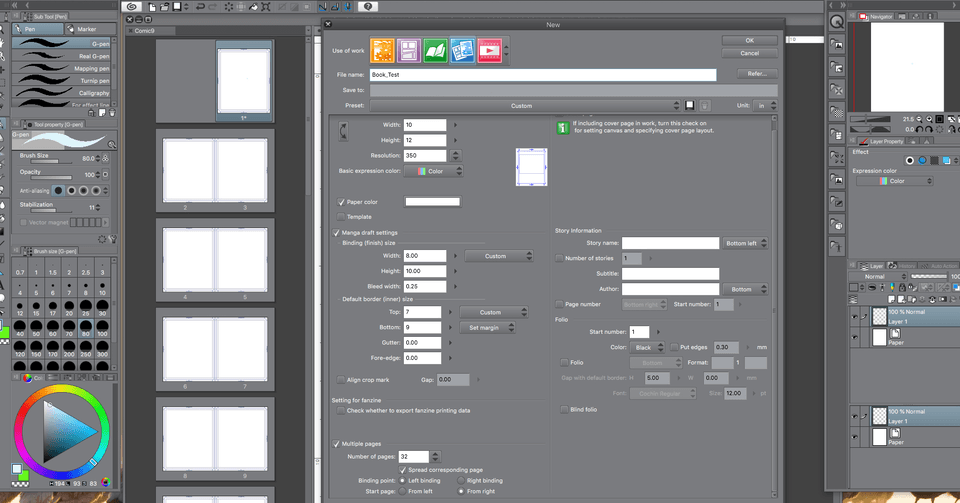Viewport: 960px width, 503px height.
Task: Open the help question mark icon
Action: point(367,6)
